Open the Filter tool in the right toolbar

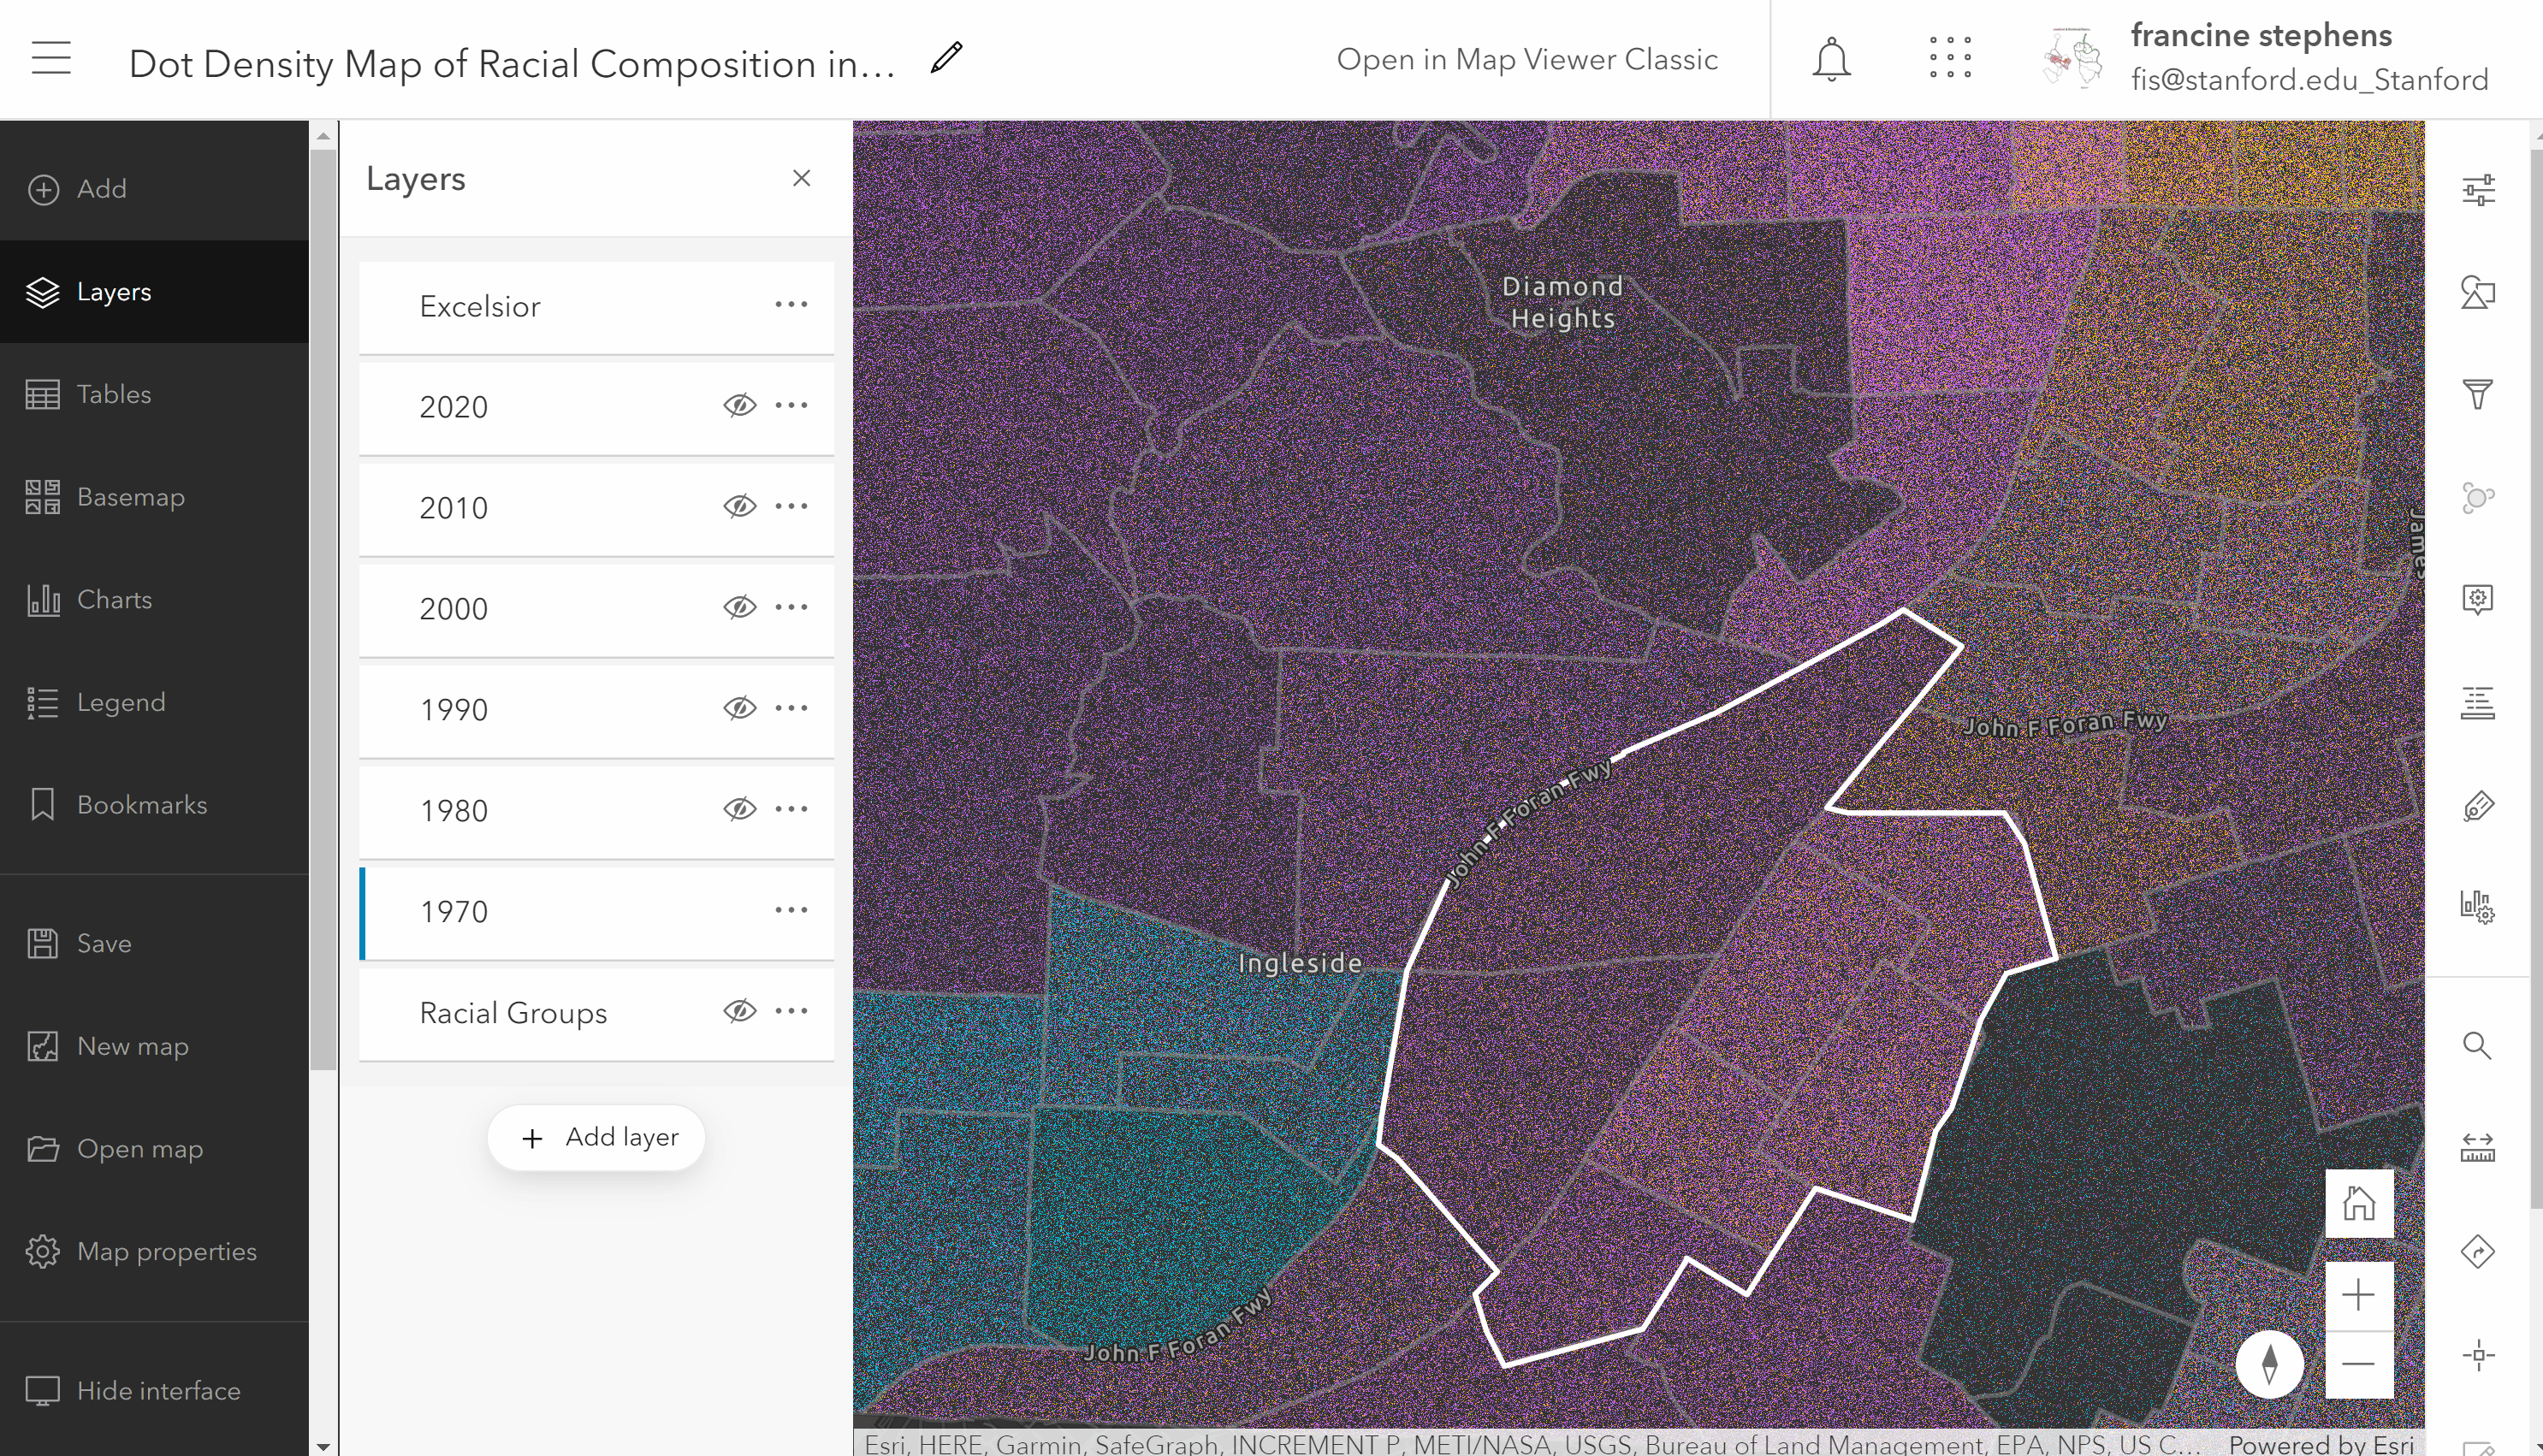2477,393
